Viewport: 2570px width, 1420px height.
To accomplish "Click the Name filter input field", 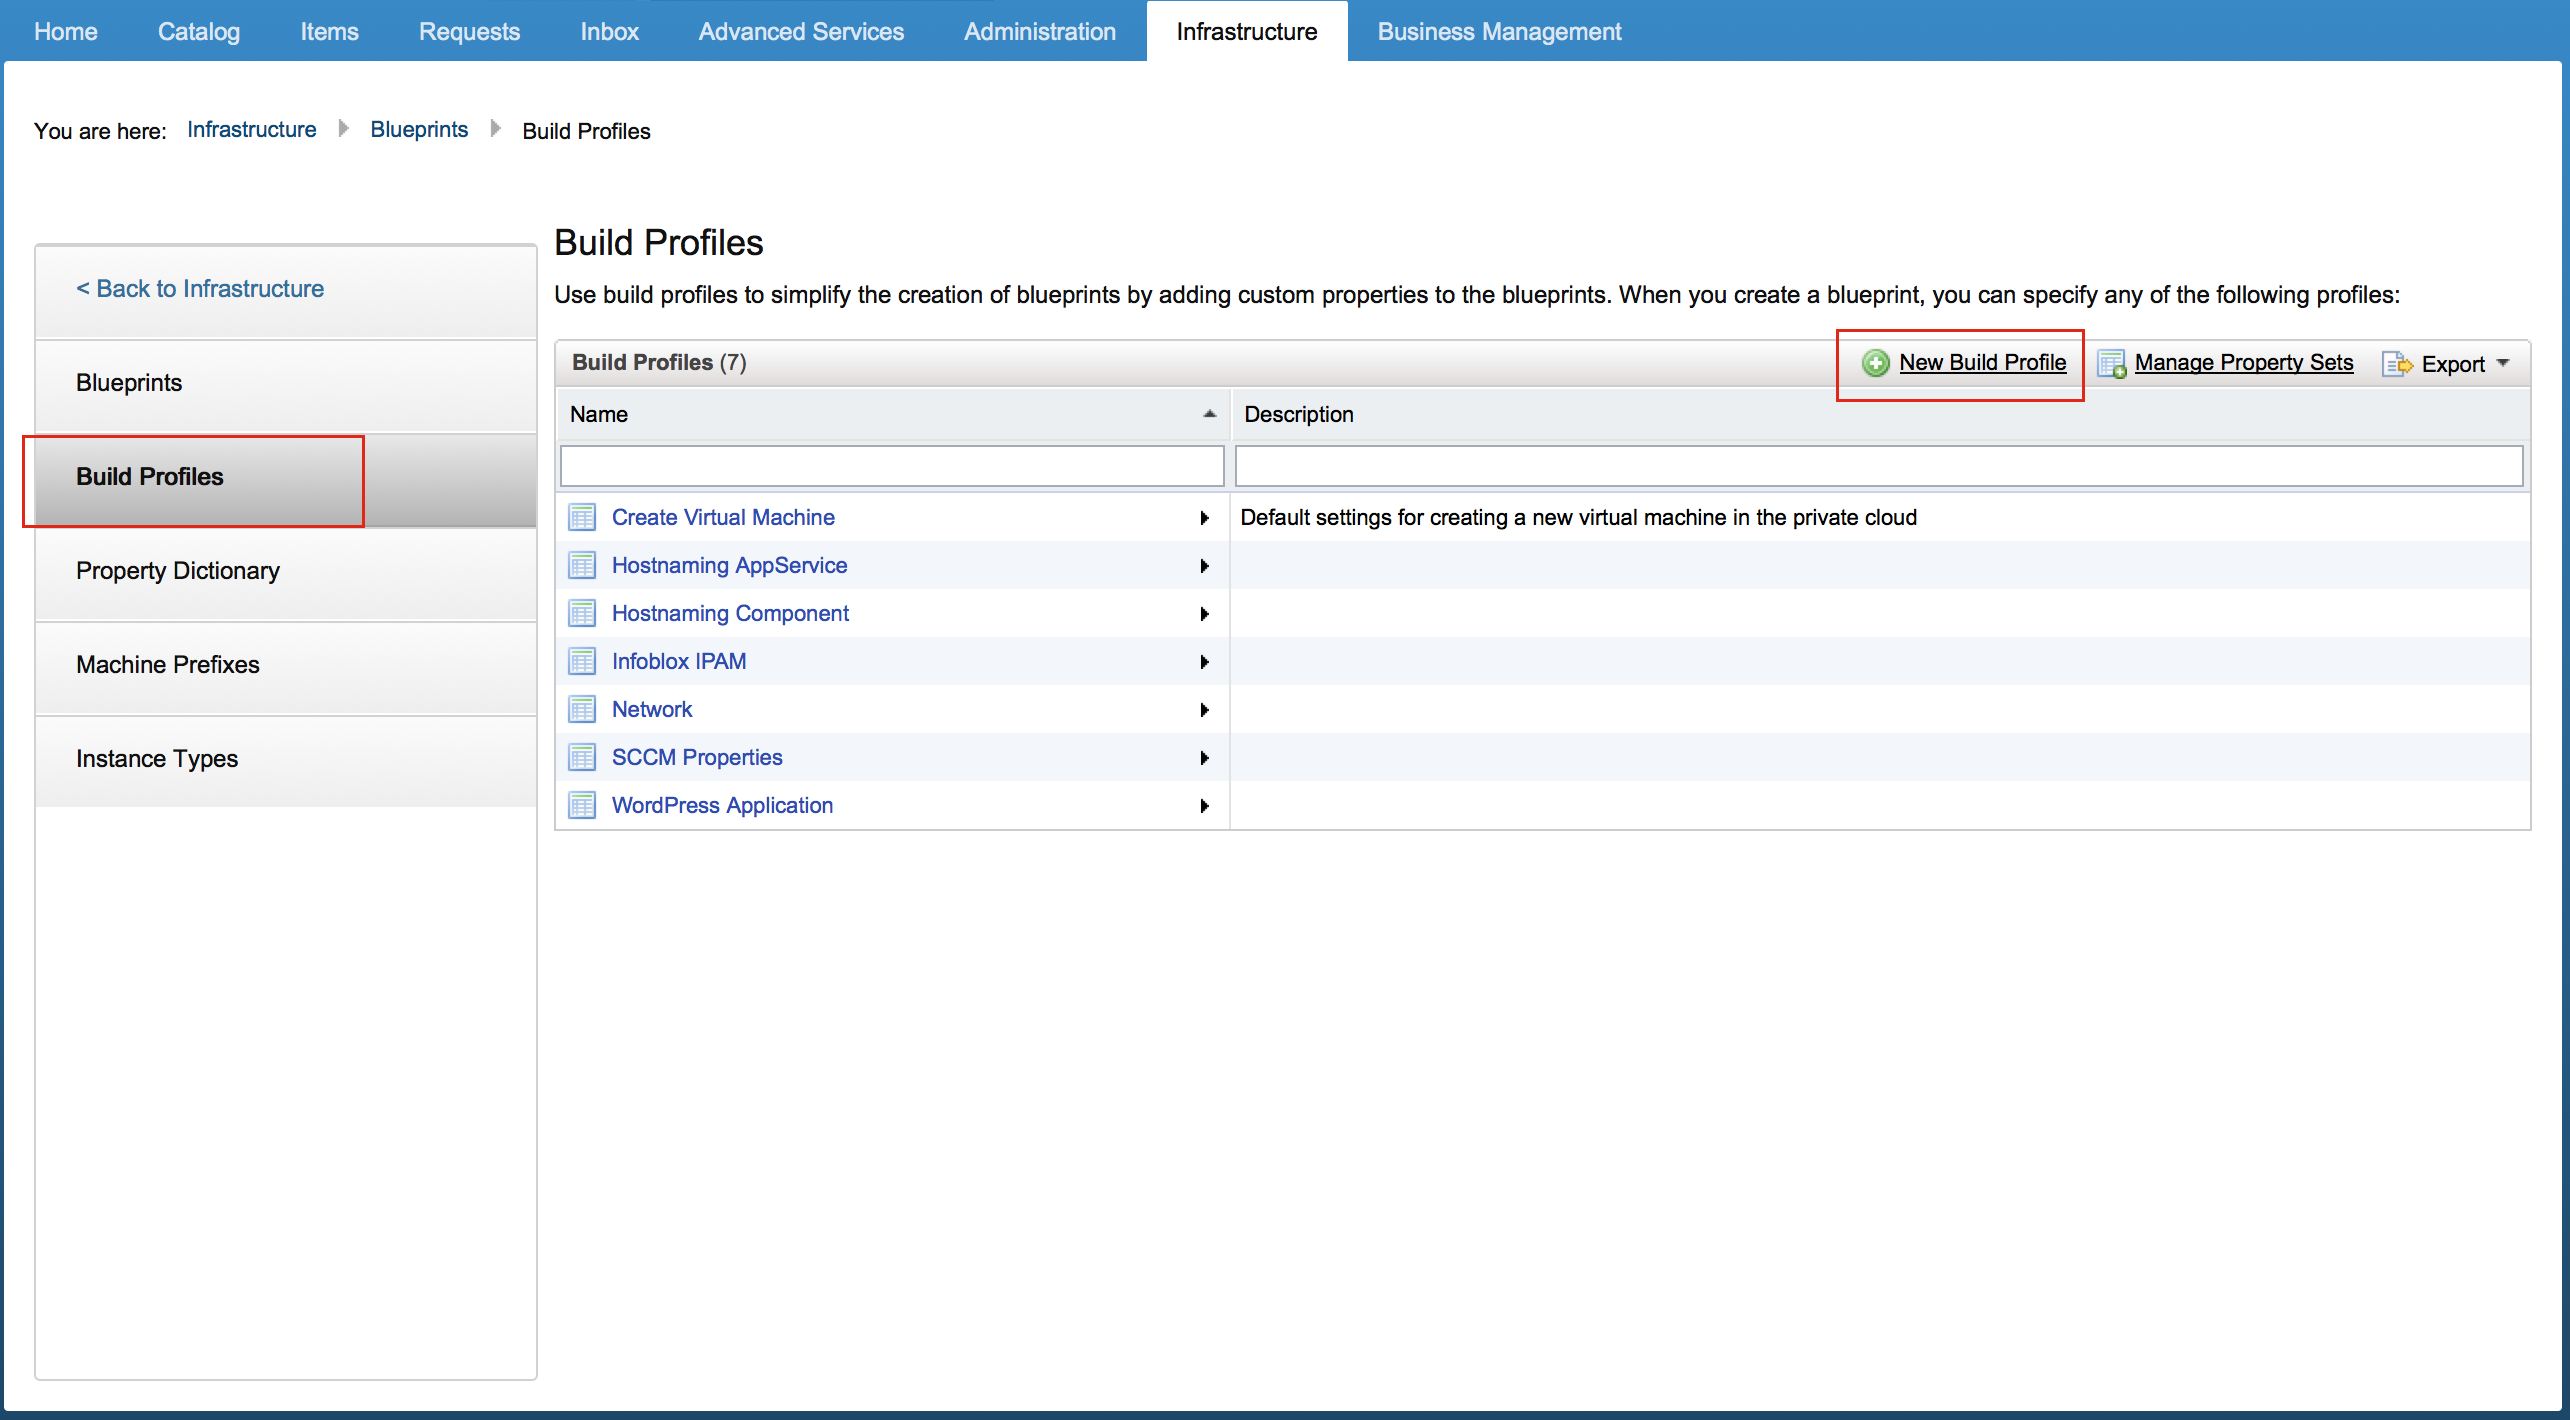I will [x=891, y=466].
